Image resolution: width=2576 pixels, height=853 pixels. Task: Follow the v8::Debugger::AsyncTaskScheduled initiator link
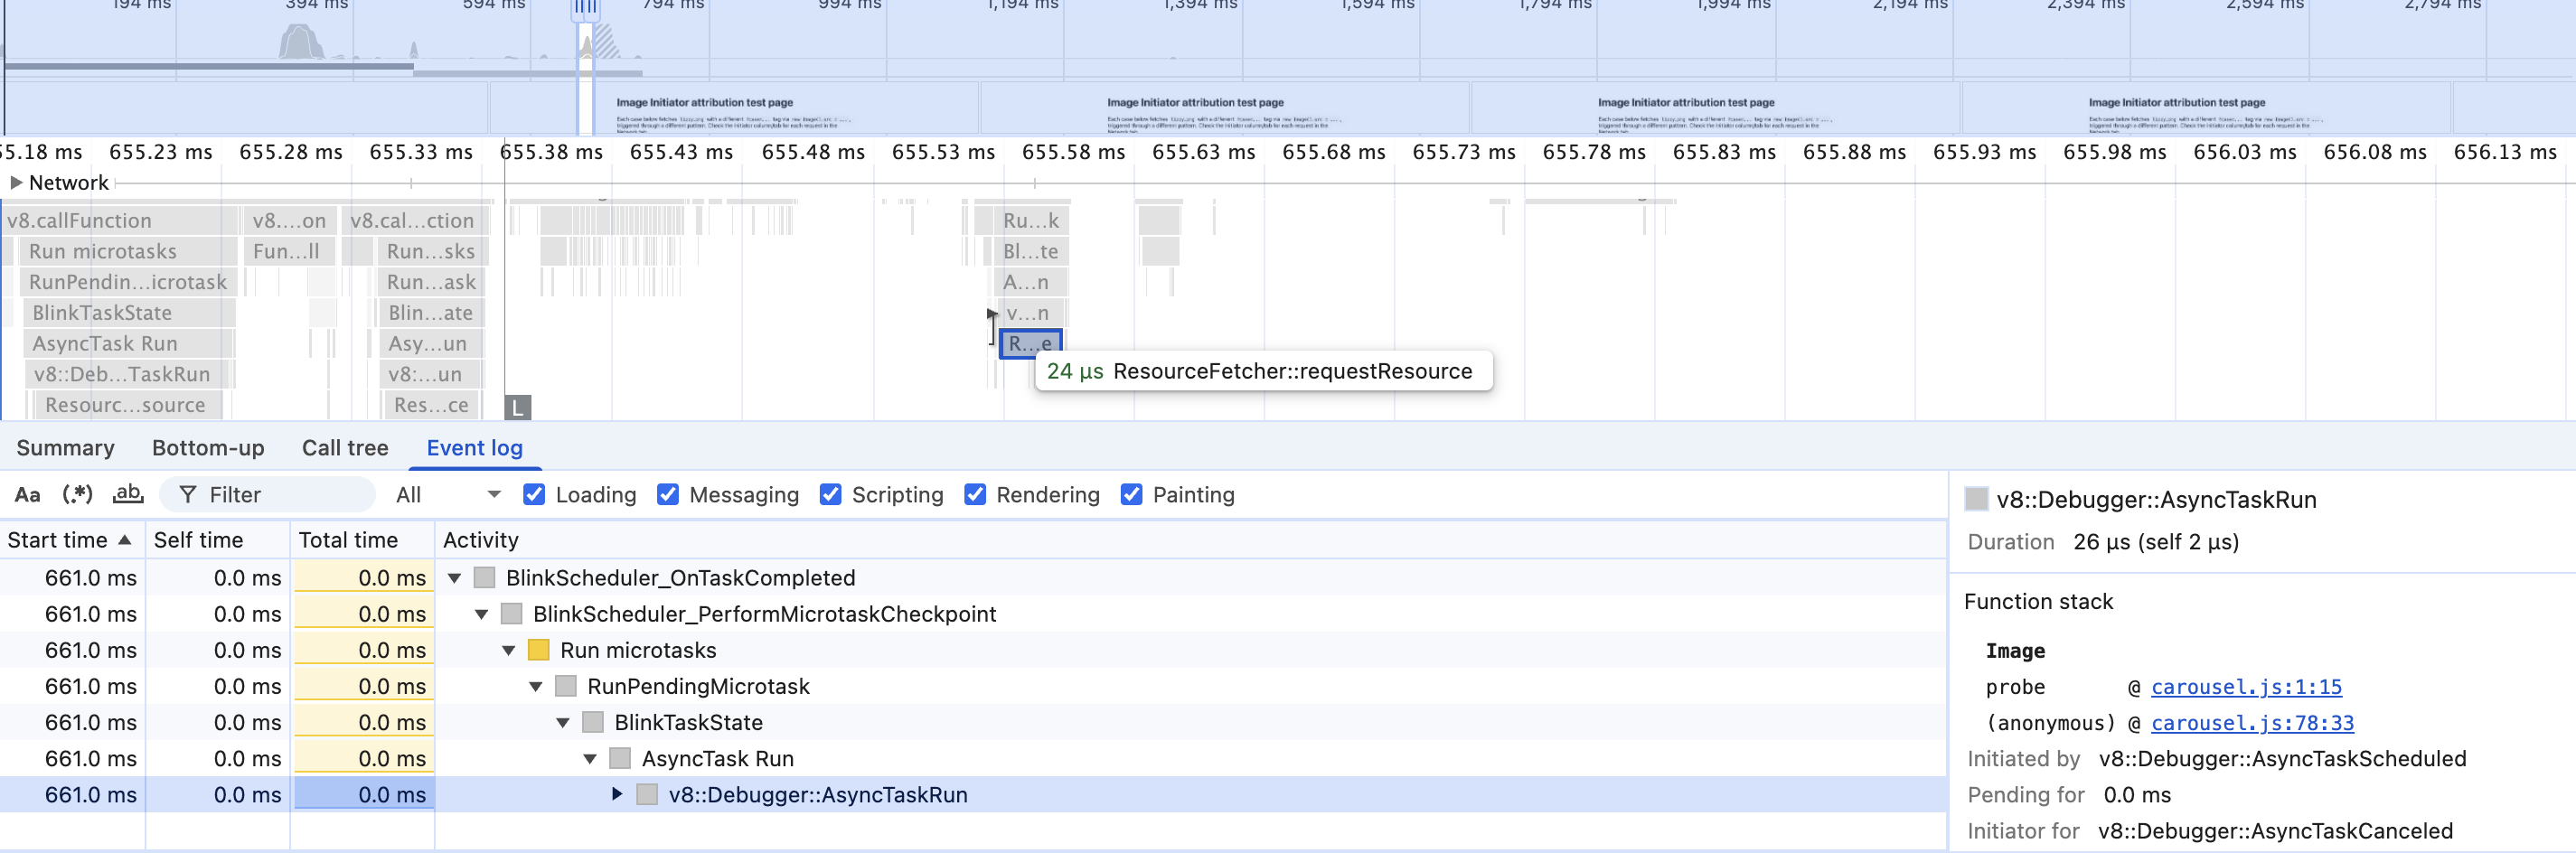pyautogui.click(x=2282, y=759)
